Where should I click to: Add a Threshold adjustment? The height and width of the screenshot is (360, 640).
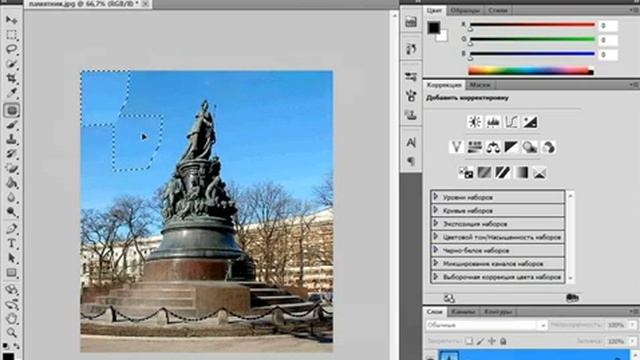pyautogui.click(x=503, y=173)
